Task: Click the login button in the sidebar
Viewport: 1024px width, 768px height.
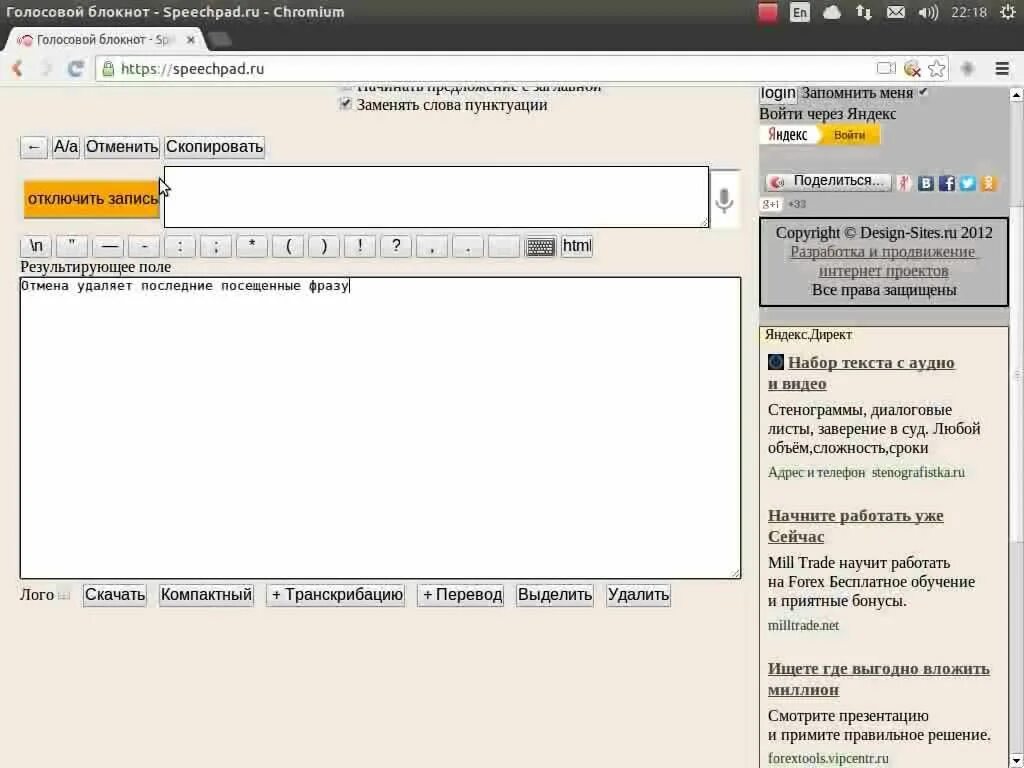Action: (778, 93)
